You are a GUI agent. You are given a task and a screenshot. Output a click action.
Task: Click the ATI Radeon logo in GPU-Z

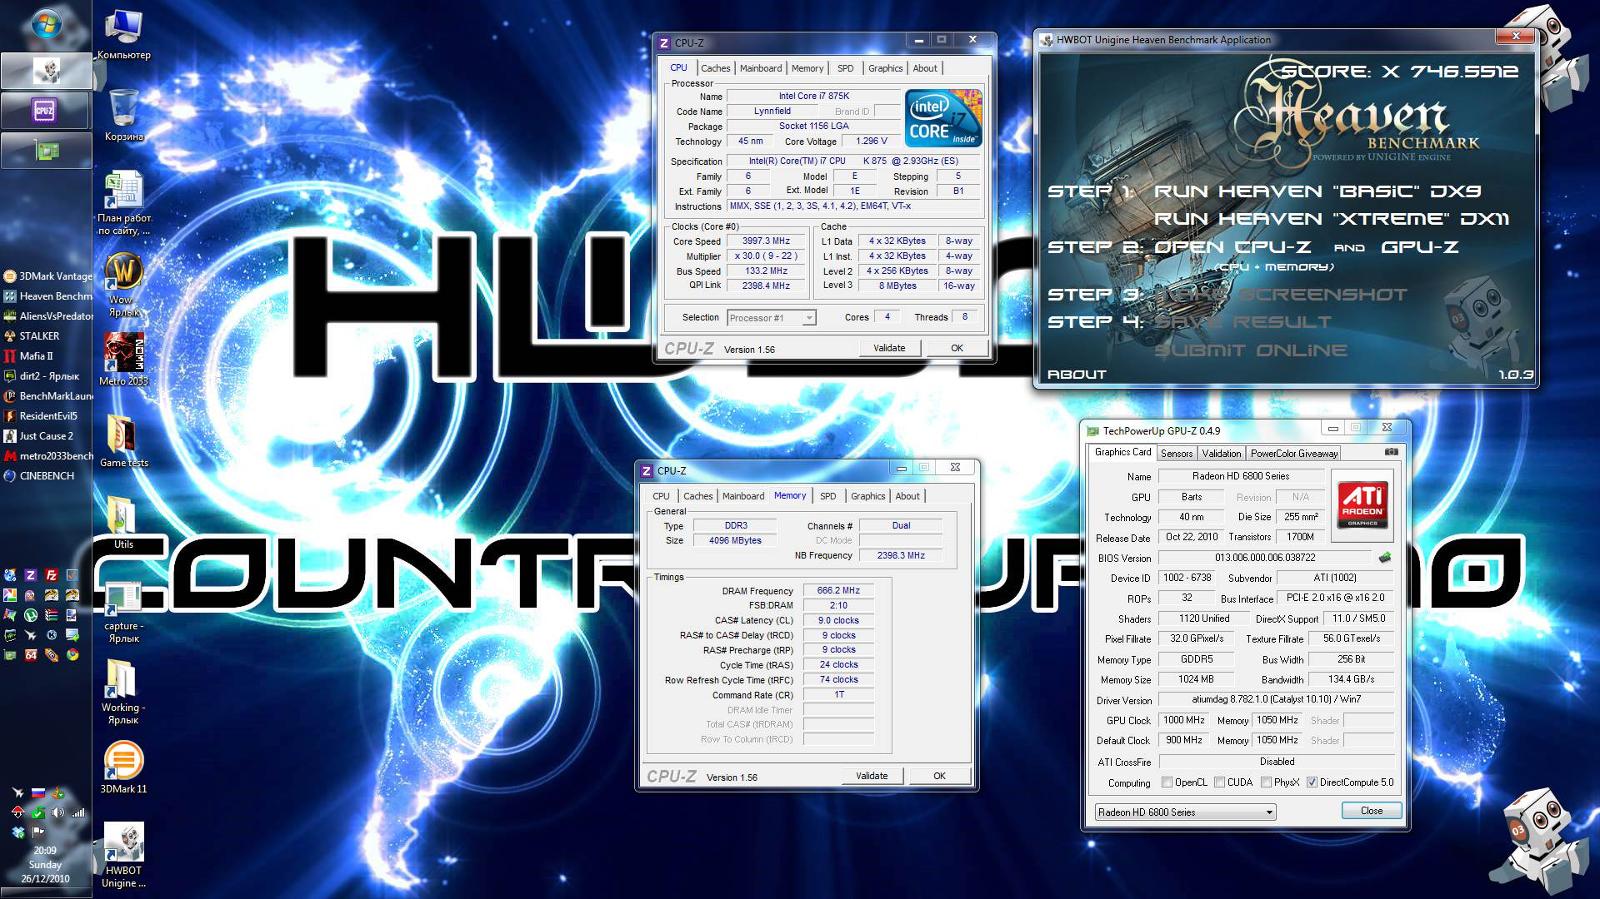(1363, 505)
